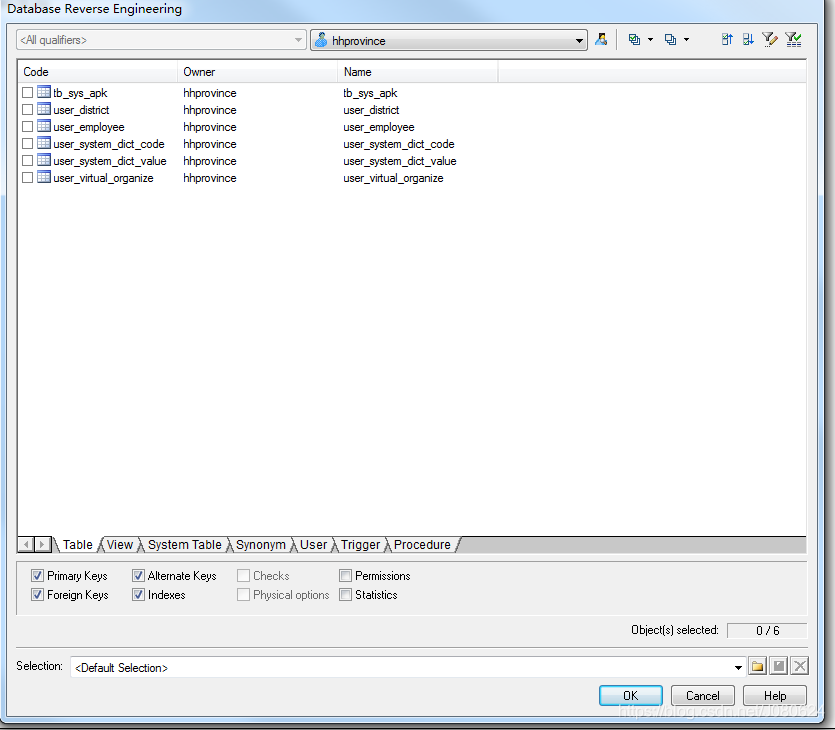Click the Deselect All toolbar icon
The height and width of the screenshot is (730, 835).
[670, 39]
